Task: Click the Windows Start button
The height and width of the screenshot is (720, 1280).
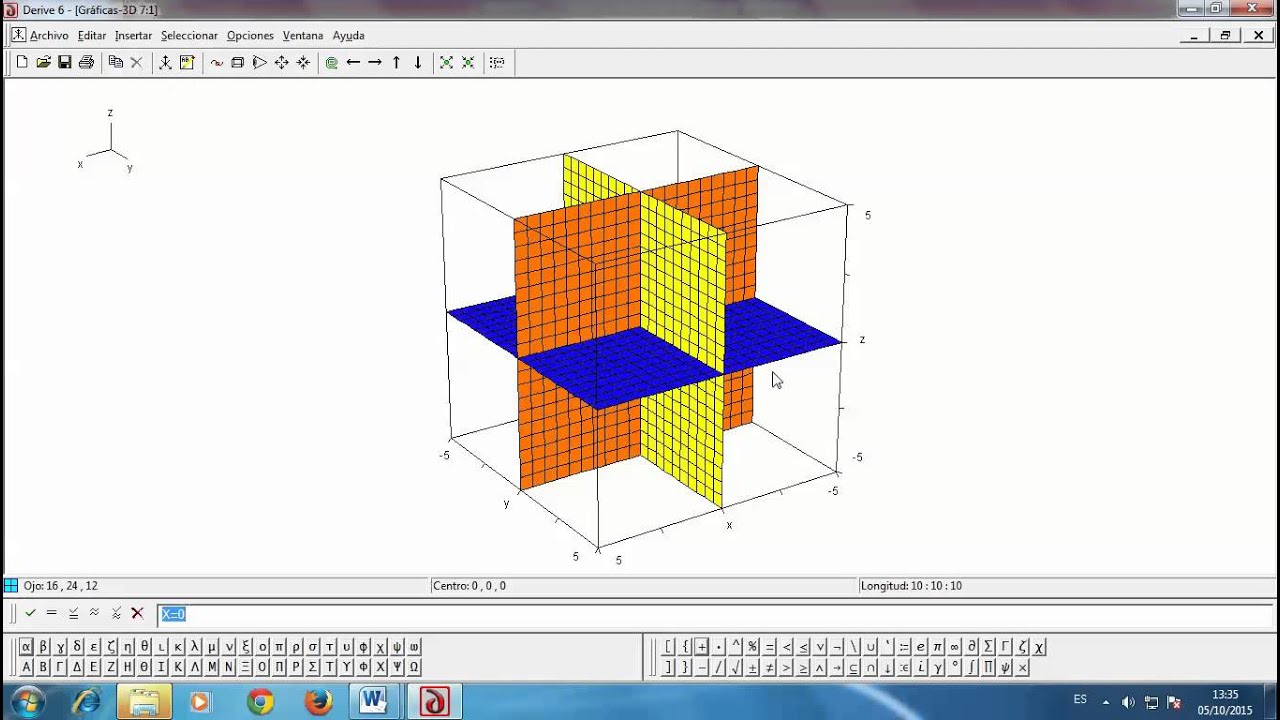Action: point(27,702)
